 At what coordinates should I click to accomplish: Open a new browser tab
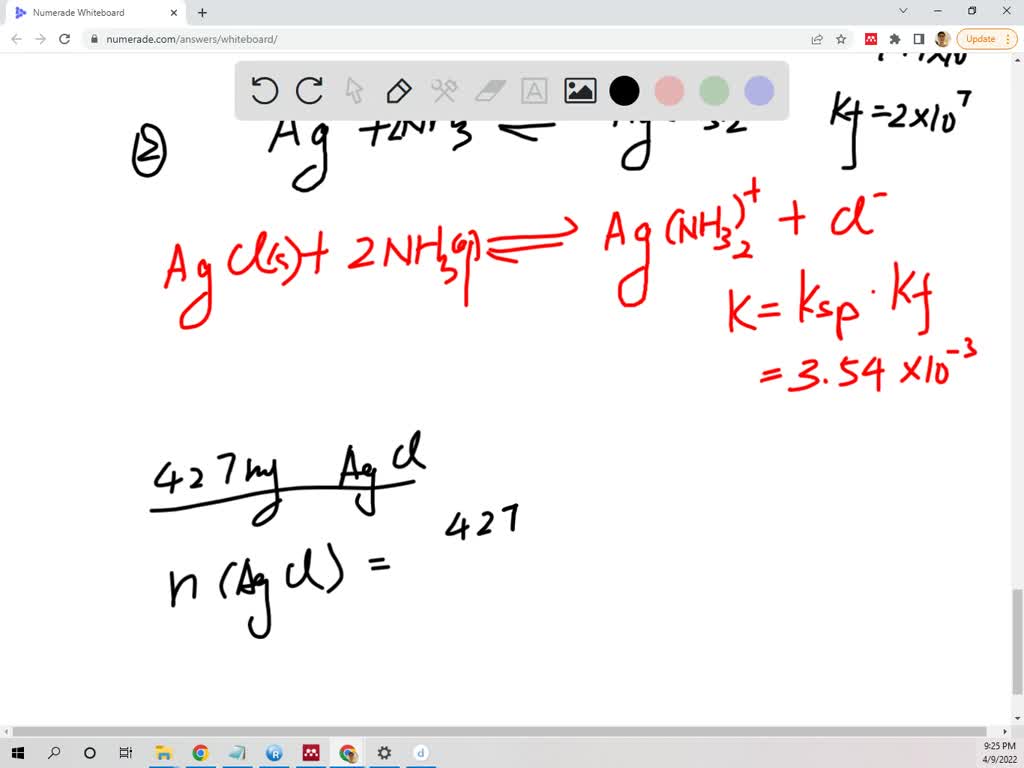click(201, 13)
